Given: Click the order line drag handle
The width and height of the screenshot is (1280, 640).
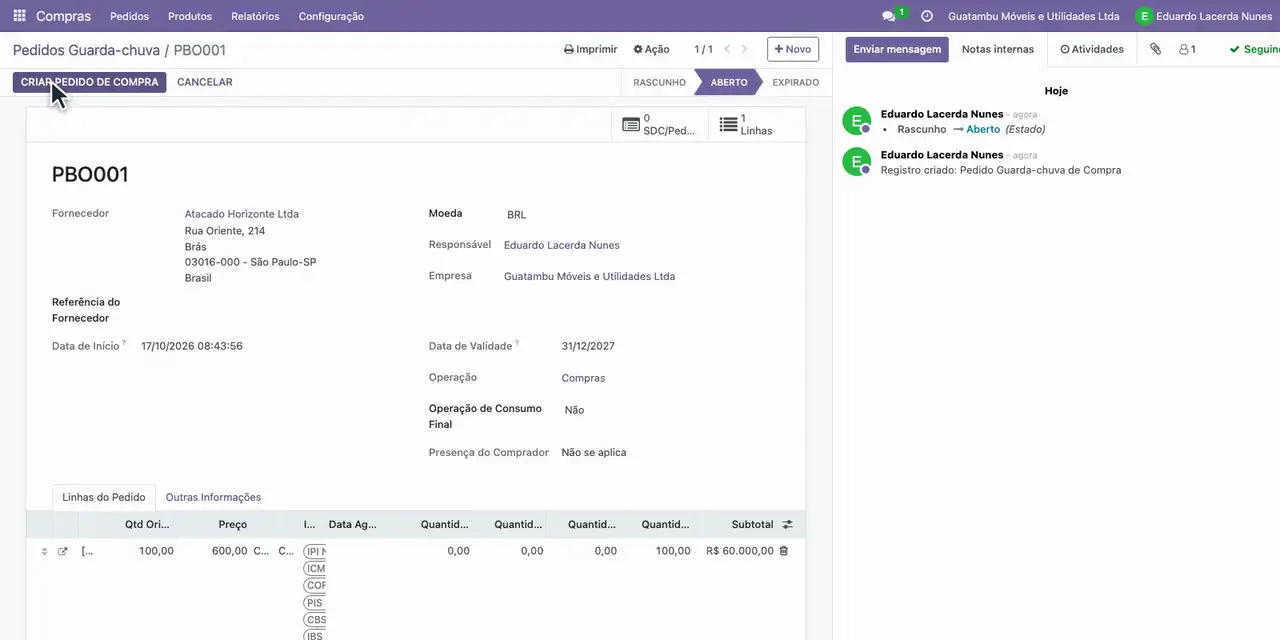Looking at the screenshot, I should point(44,551).
